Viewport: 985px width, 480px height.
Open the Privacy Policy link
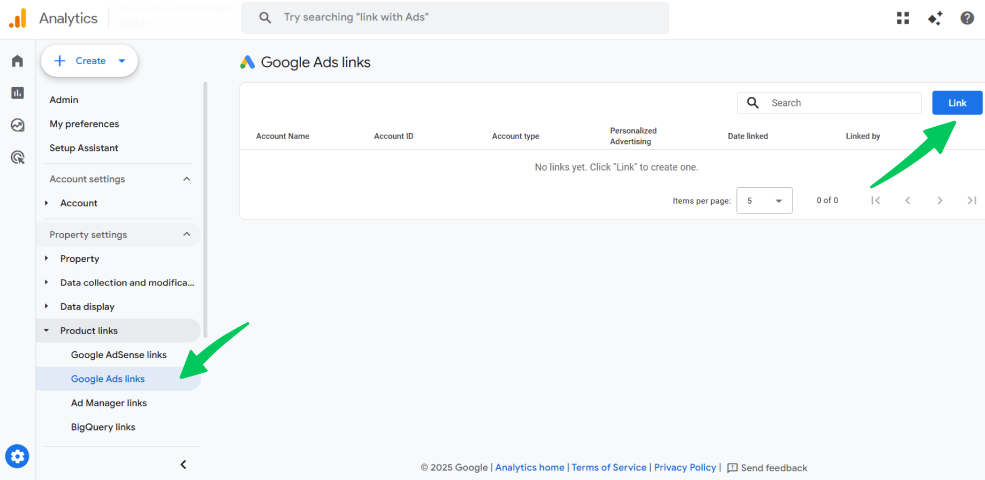point(685,467)
